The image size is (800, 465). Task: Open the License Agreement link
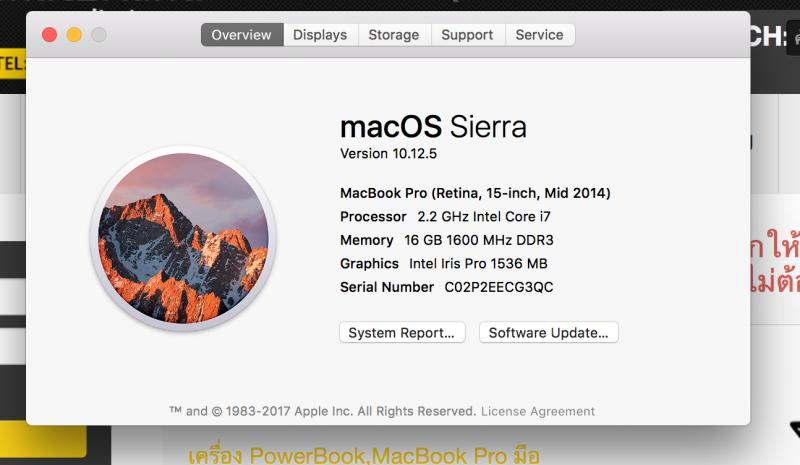[x=538, y=411]
